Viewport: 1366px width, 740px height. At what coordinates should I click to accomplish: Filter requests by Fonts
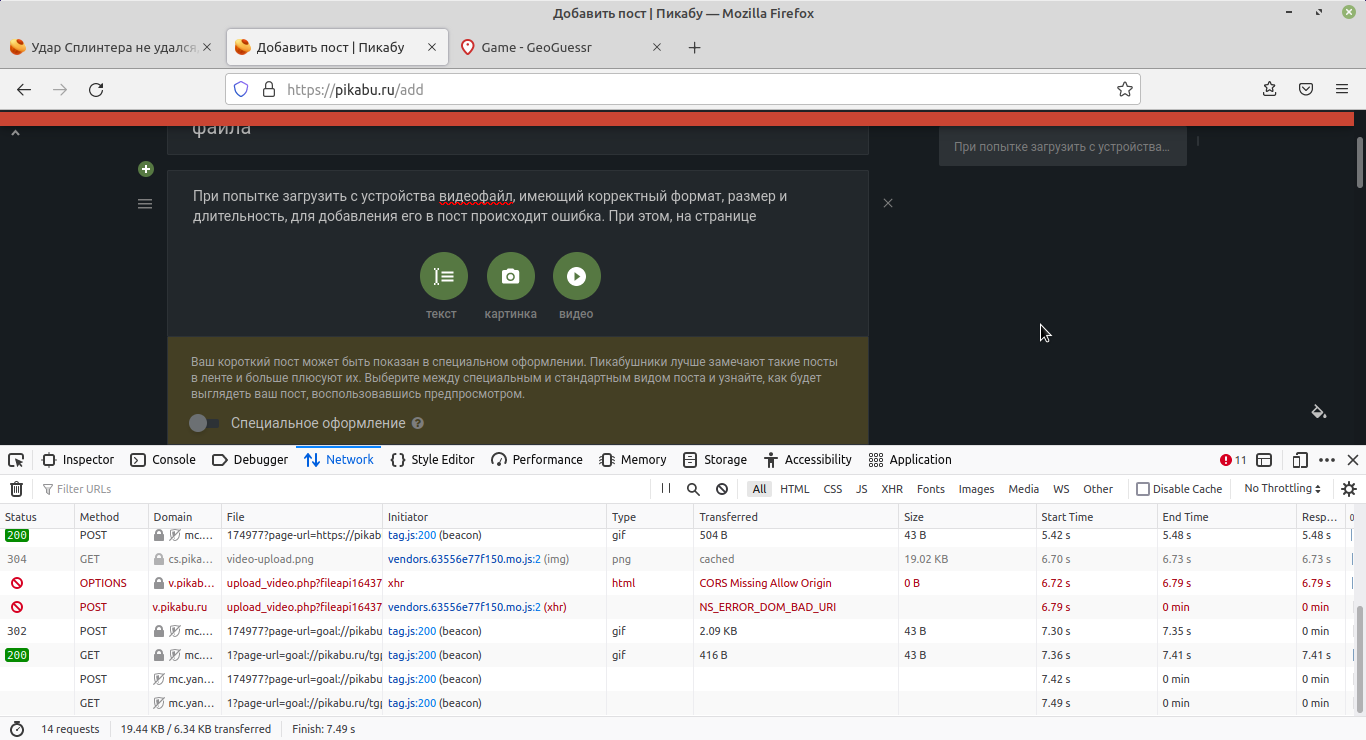point(931,489)
